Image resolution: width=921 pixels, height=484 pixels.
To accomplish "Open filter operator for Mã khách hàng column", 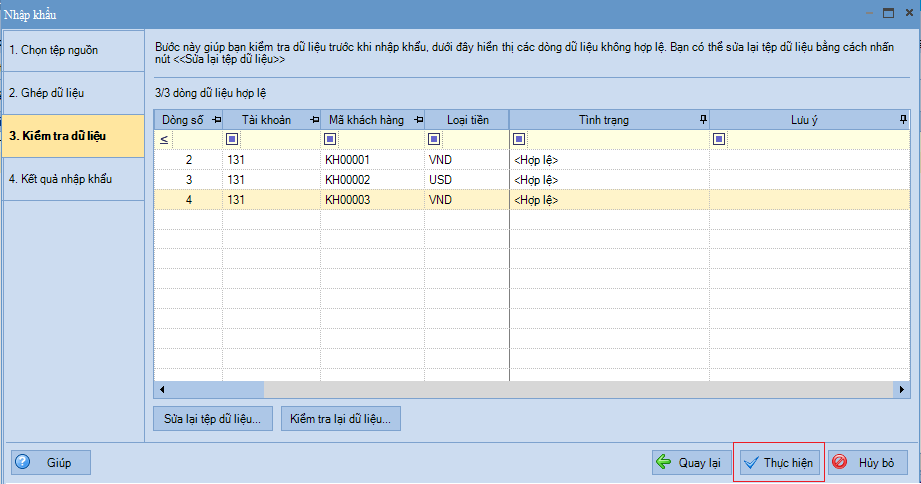I will (330, 139).
